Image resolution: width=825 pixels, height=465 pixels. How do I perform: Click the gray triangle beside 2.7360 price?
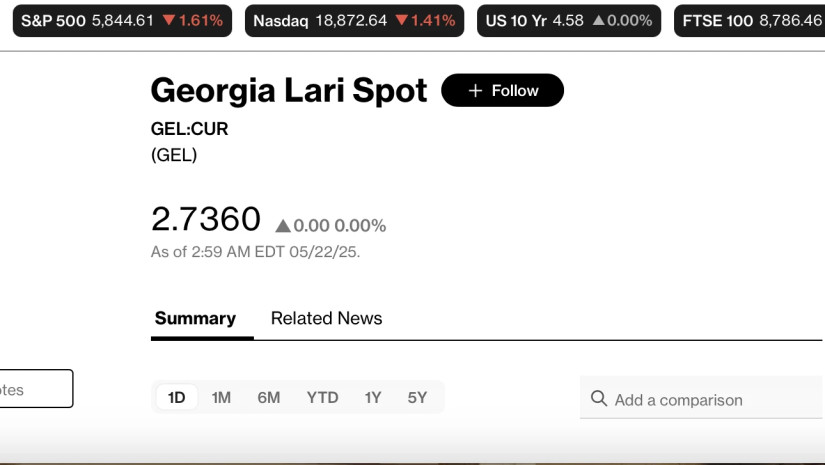click(x=283, y=226)
